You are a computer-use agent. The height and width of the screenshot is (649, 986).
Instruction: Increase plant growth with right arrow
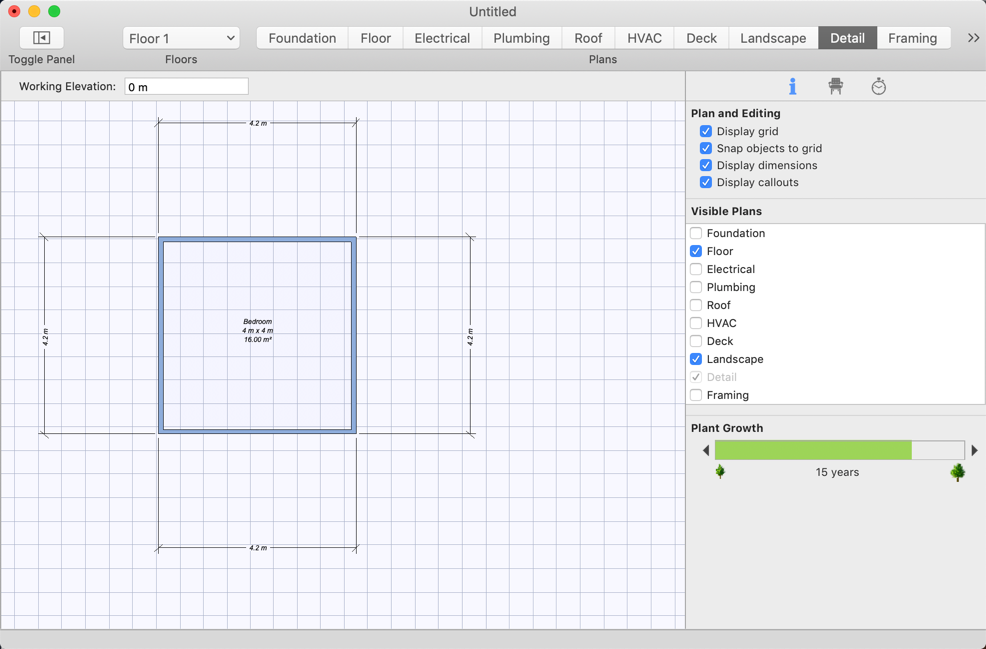point(975,450)
